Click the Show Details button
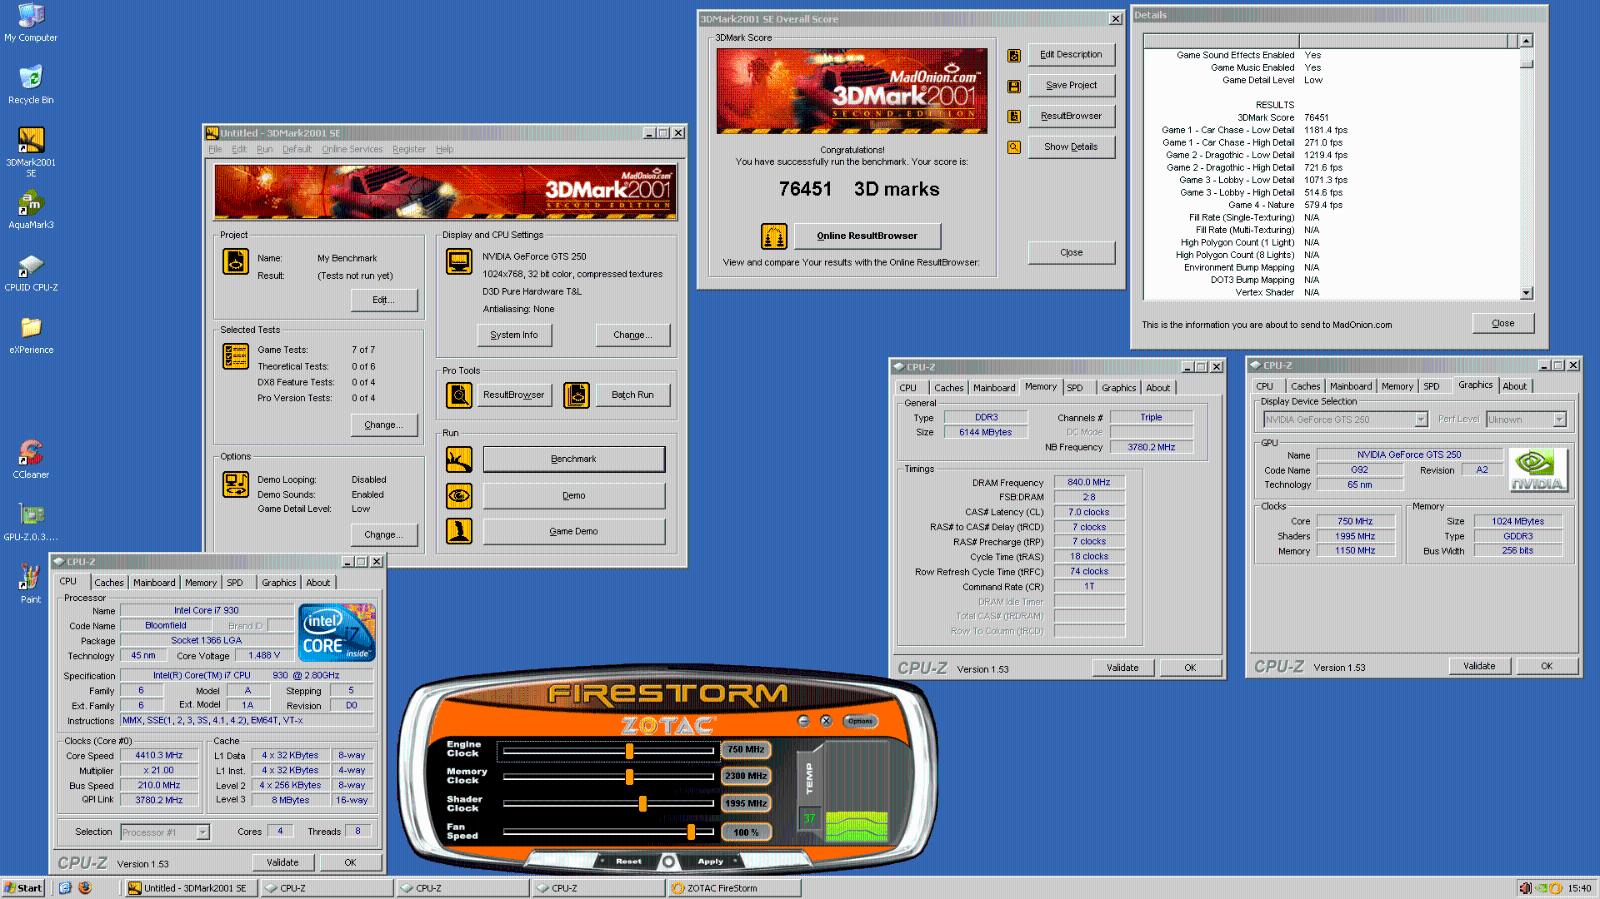This screenshot has height=899, width=1600. [x=1071, y=147]
